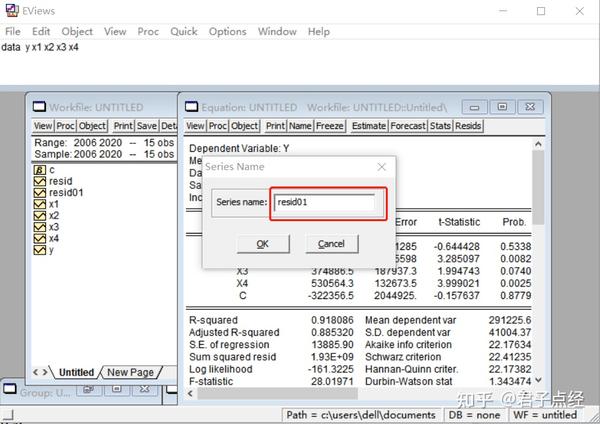600x424 pixels.
Task: Select the x1 series icon
Action: [x=40, y=204]
